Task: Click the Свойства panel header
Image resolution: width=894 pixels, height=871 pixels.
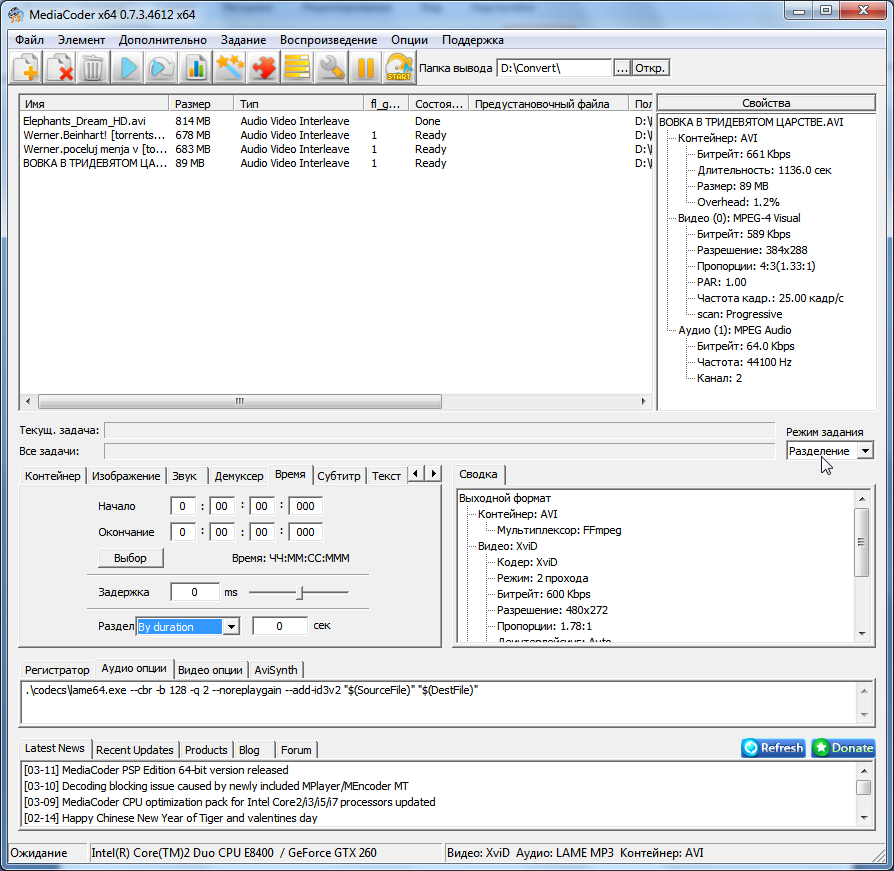Action: coord(766,103)
